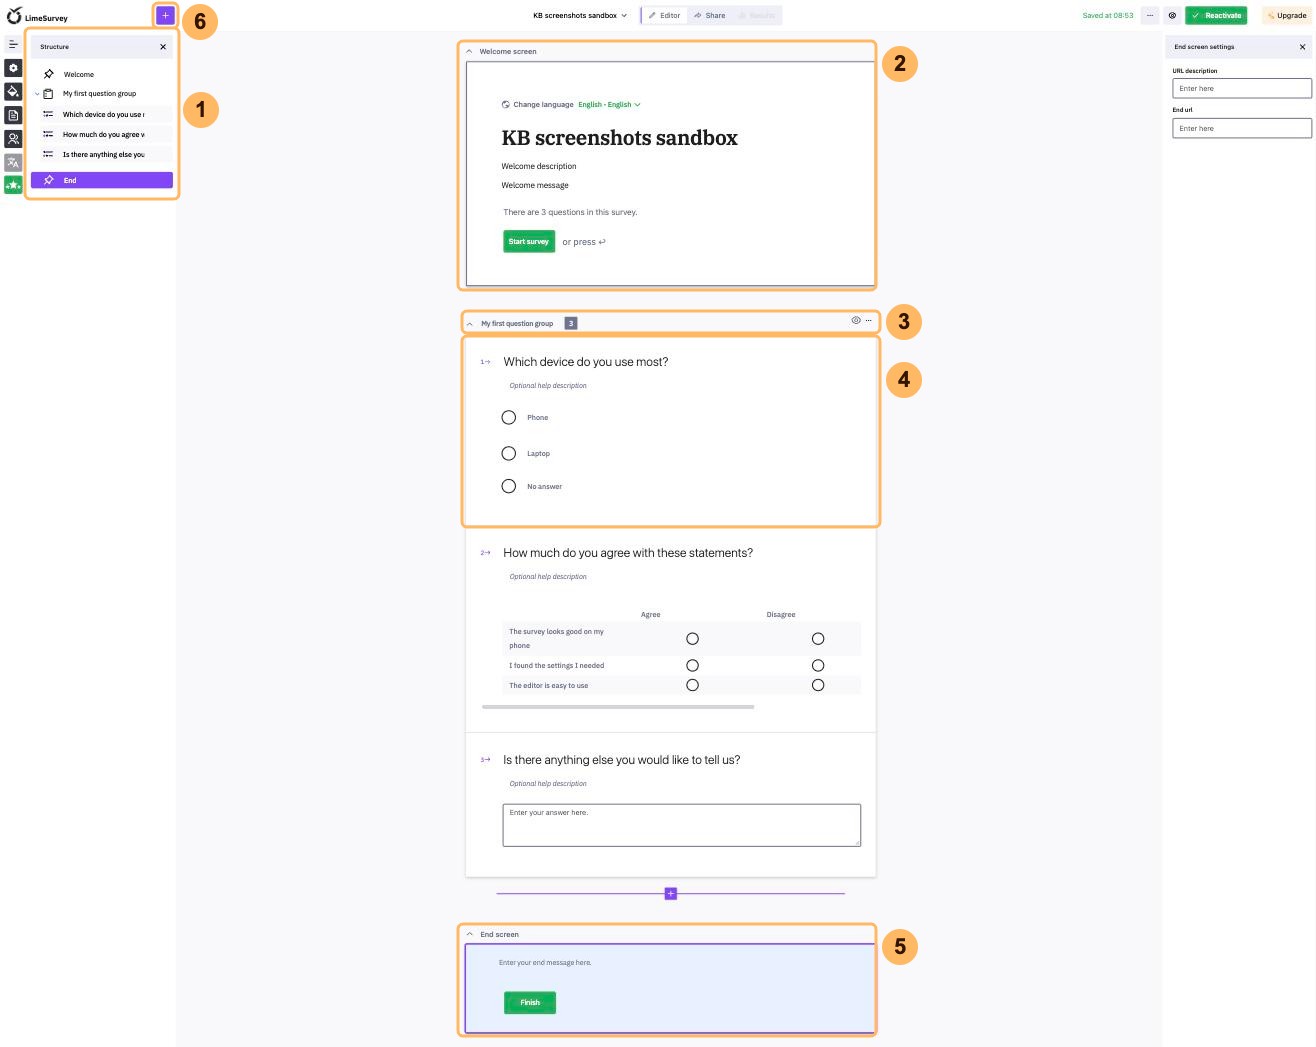Close the Structure panel

163,47
